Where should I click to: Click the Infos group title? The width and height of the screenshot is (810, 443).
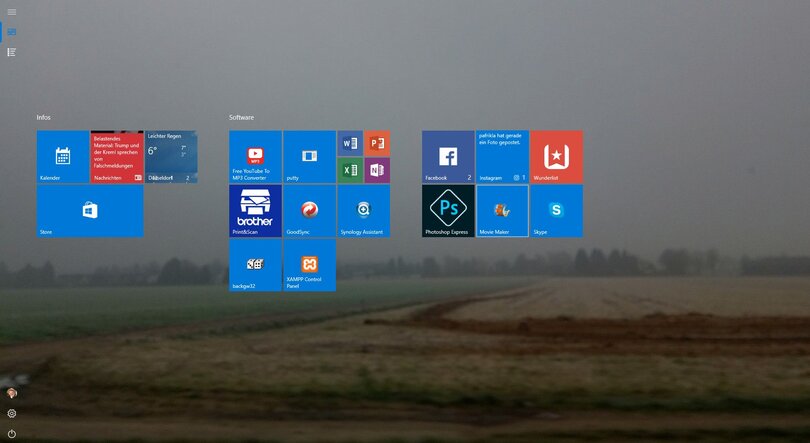pyautogui.click(x=43, y=117)
